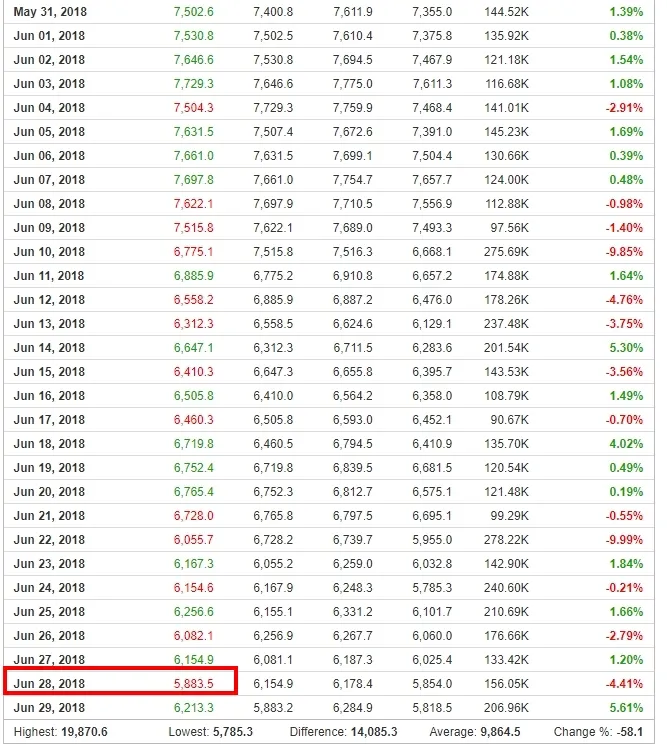
Task: Click the high value 7,775.0
Action: (x=352, y=84)
